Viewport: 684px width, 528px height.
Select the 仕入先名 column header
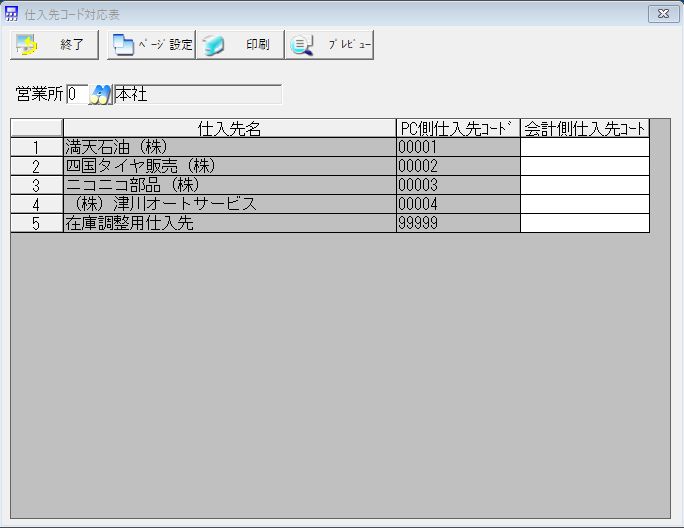tap(229, 128)
